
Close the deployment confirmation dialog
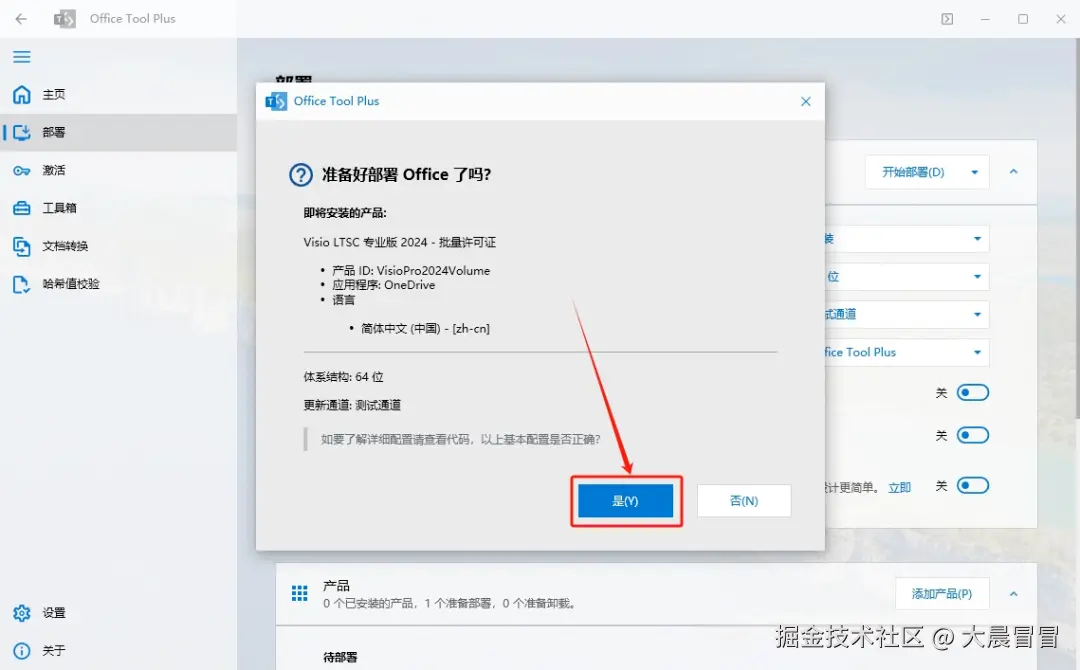[806, 101]
